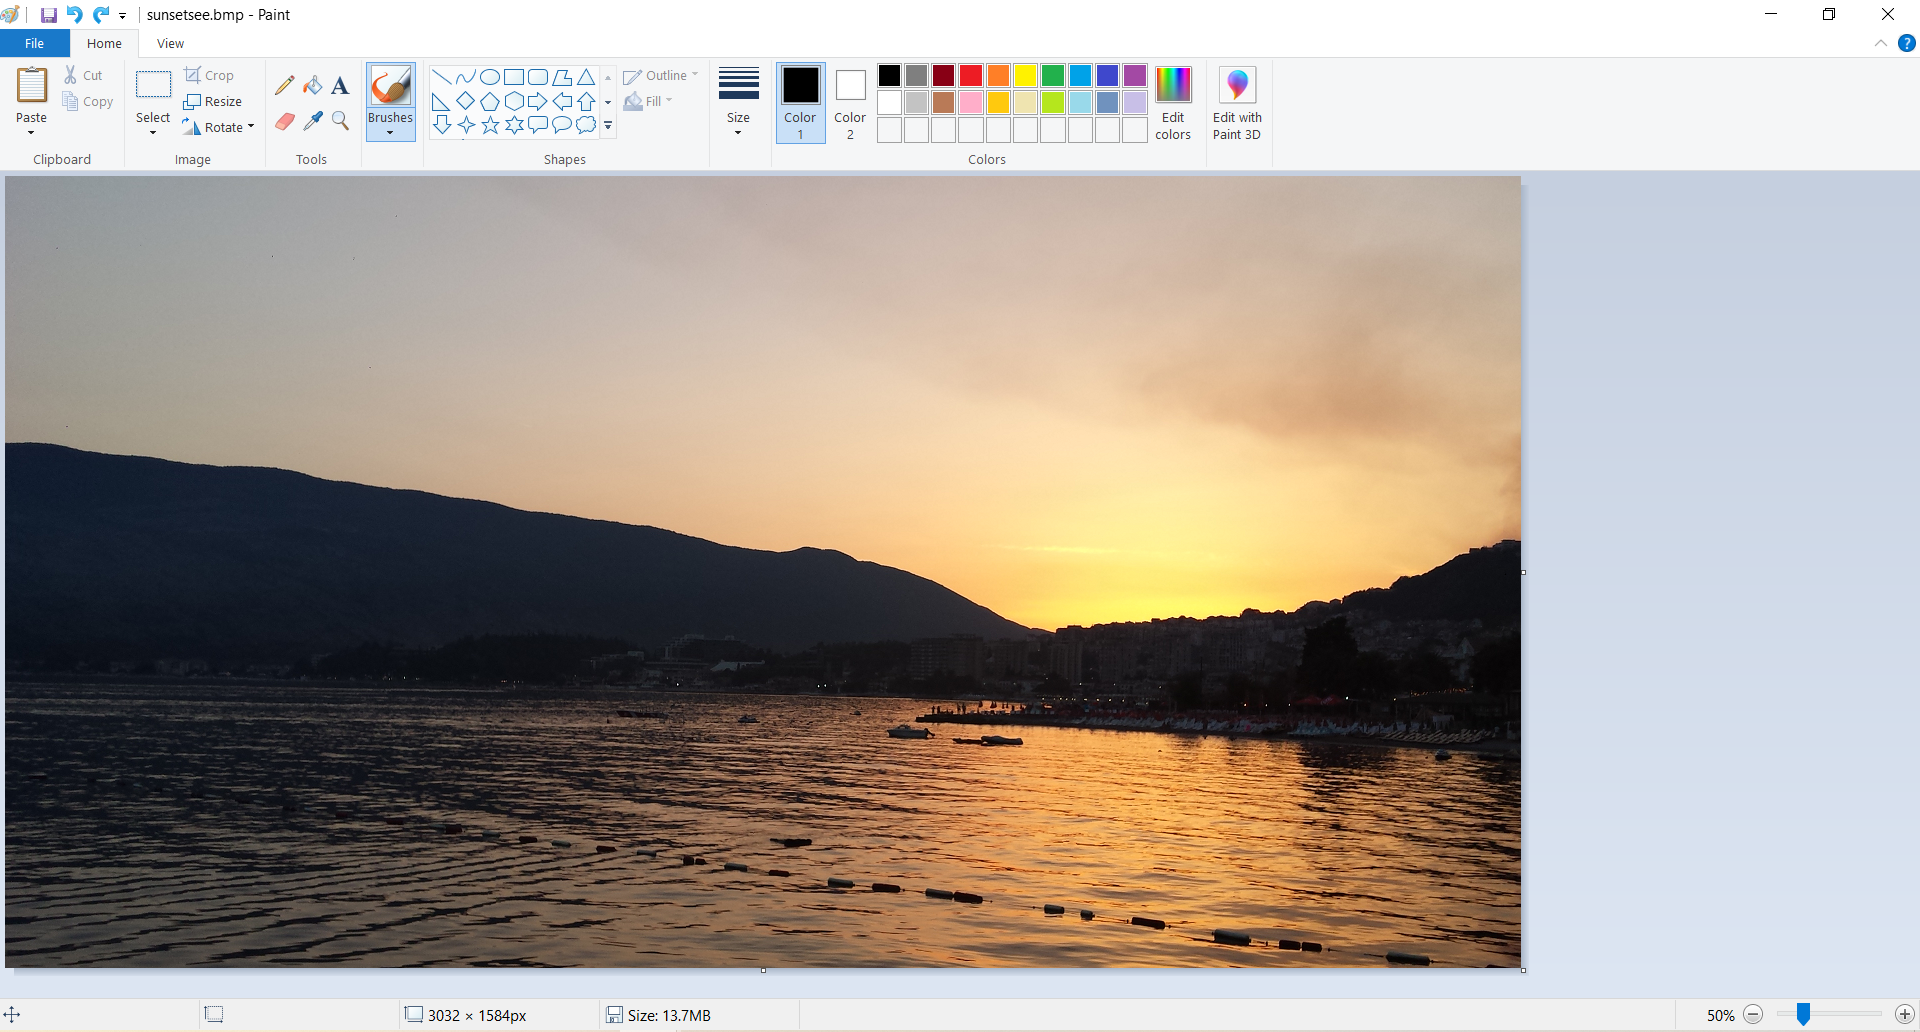Select the Pencil tool
This screenshot has width=1920, height=1032.
pyautogui.click(x=285, y=86)
